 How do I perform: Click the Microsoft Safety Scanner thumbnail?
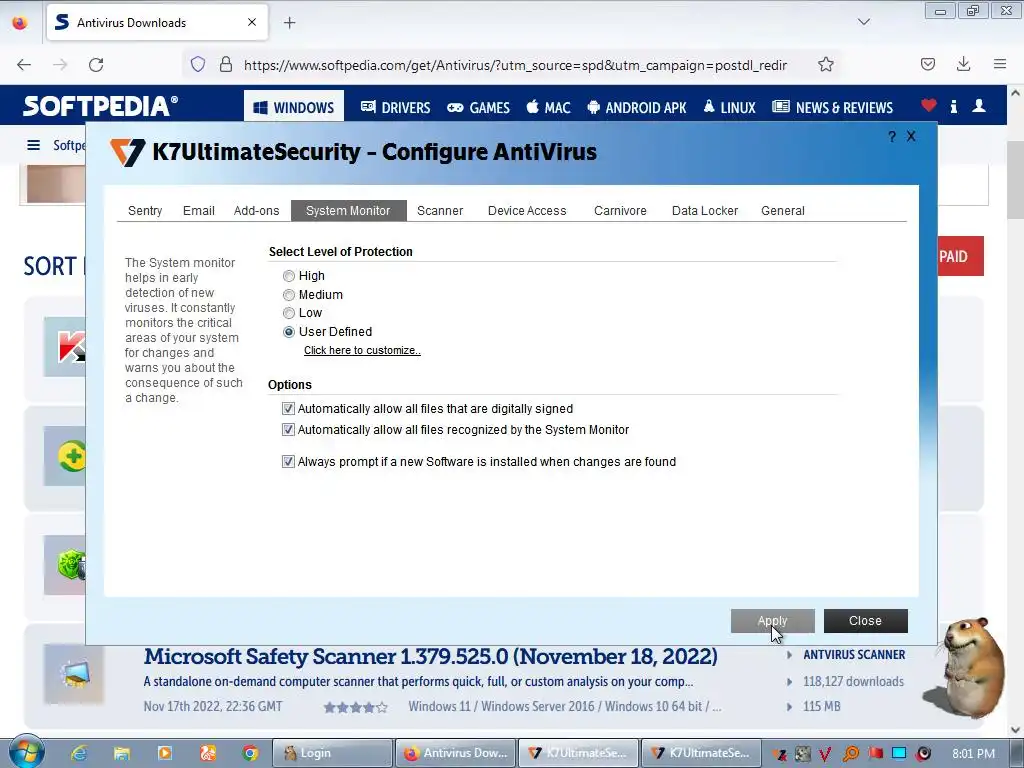(x=74, y=673)
